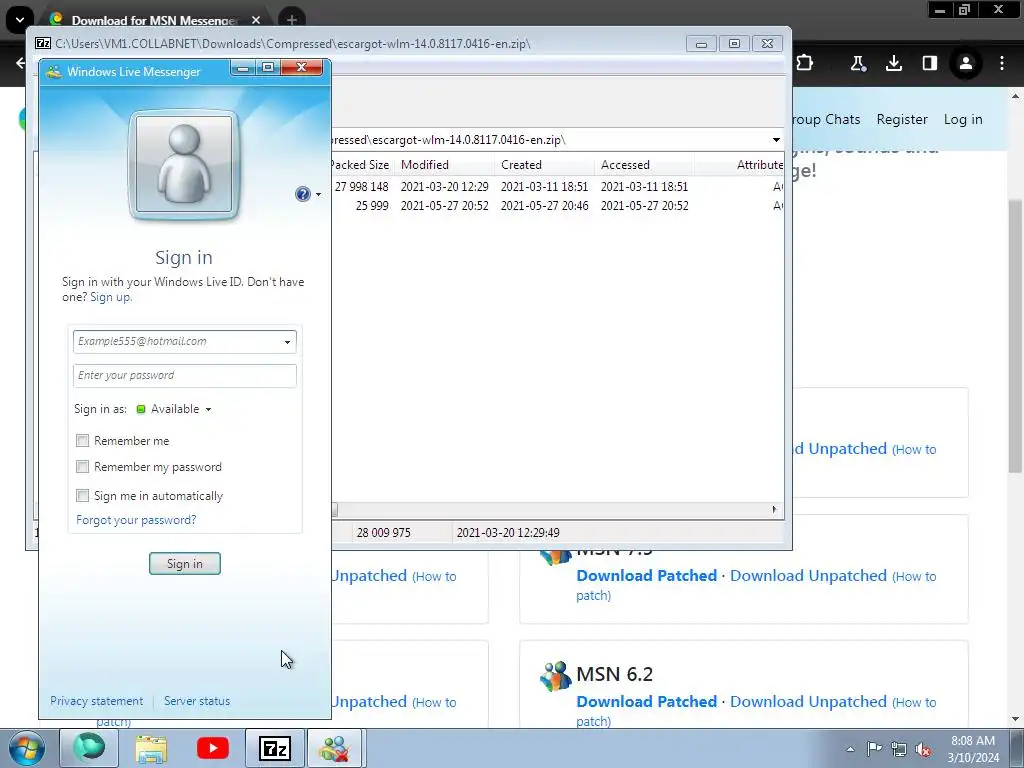Click the Messenger display picture avatar
Screen dimensions: 1024x768
coord(184,165)
